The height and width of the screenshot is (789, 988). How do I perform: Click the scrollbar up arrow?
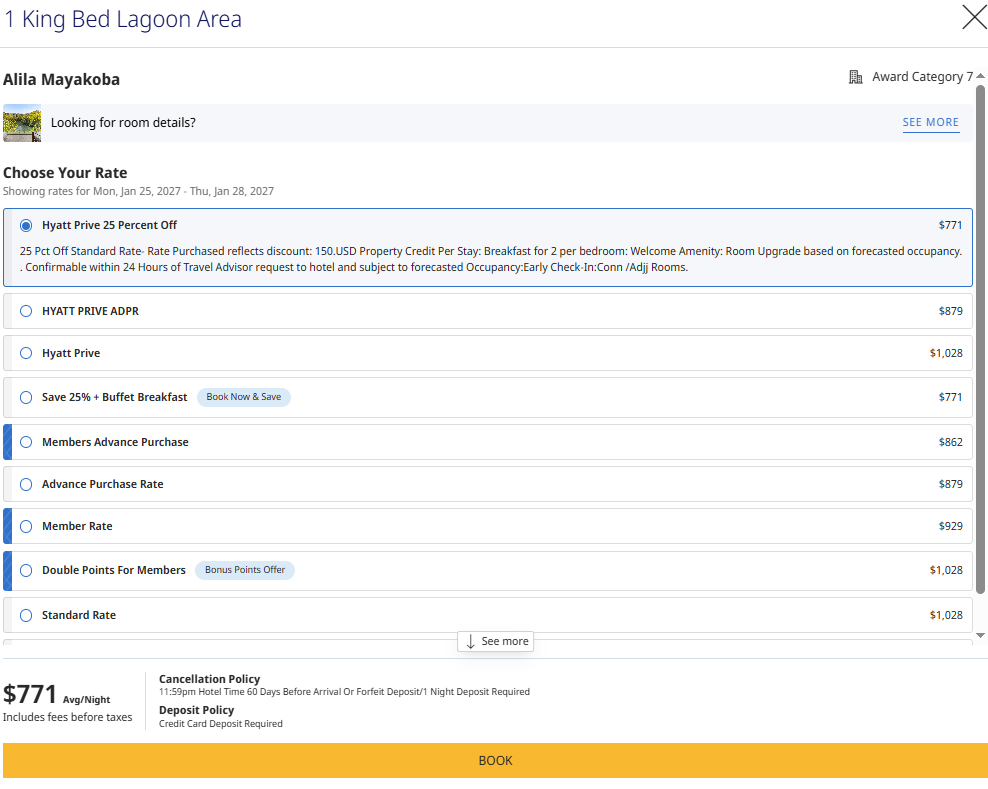tap(980, 76)
